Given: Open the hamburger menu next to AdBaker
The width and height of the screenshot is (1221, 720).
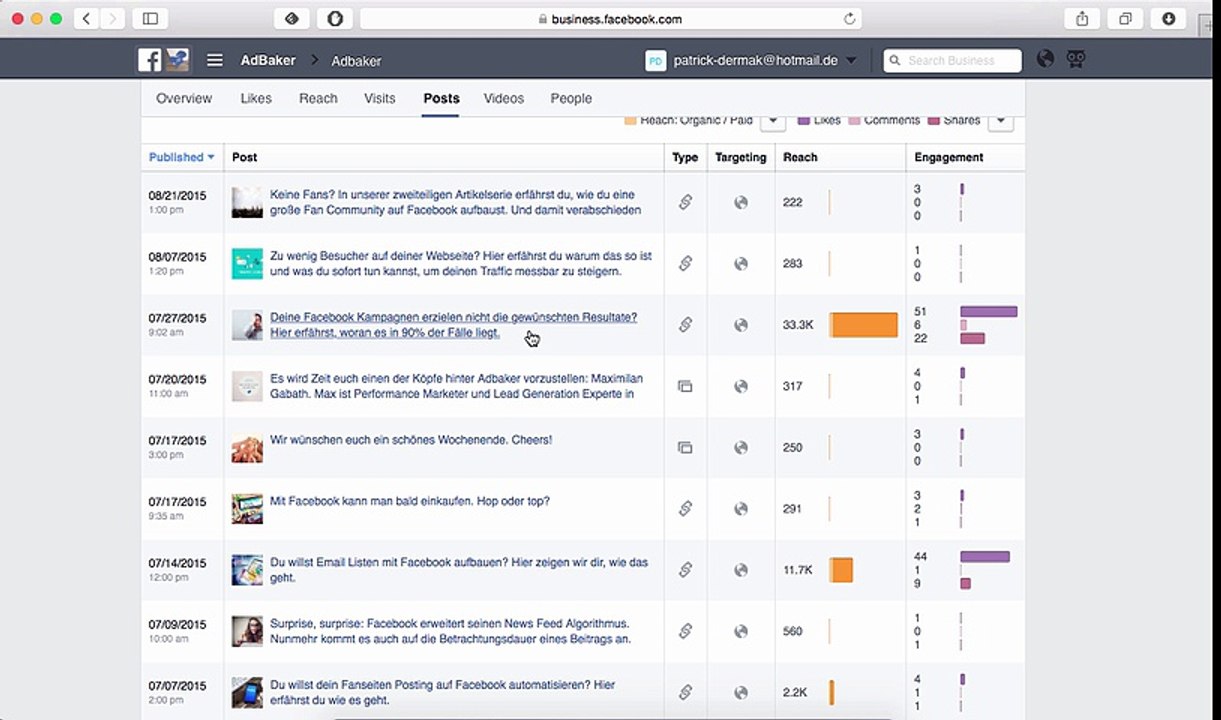Looking at the screenshot, I should [215, 60].
